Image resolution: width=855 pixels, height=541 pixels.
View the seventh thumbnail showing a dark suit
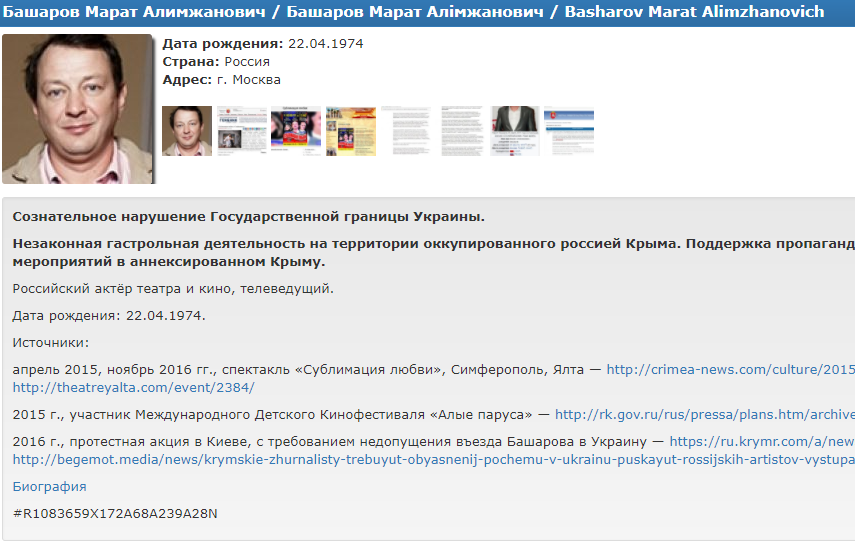pyautogui.click(x=515, y=131)
